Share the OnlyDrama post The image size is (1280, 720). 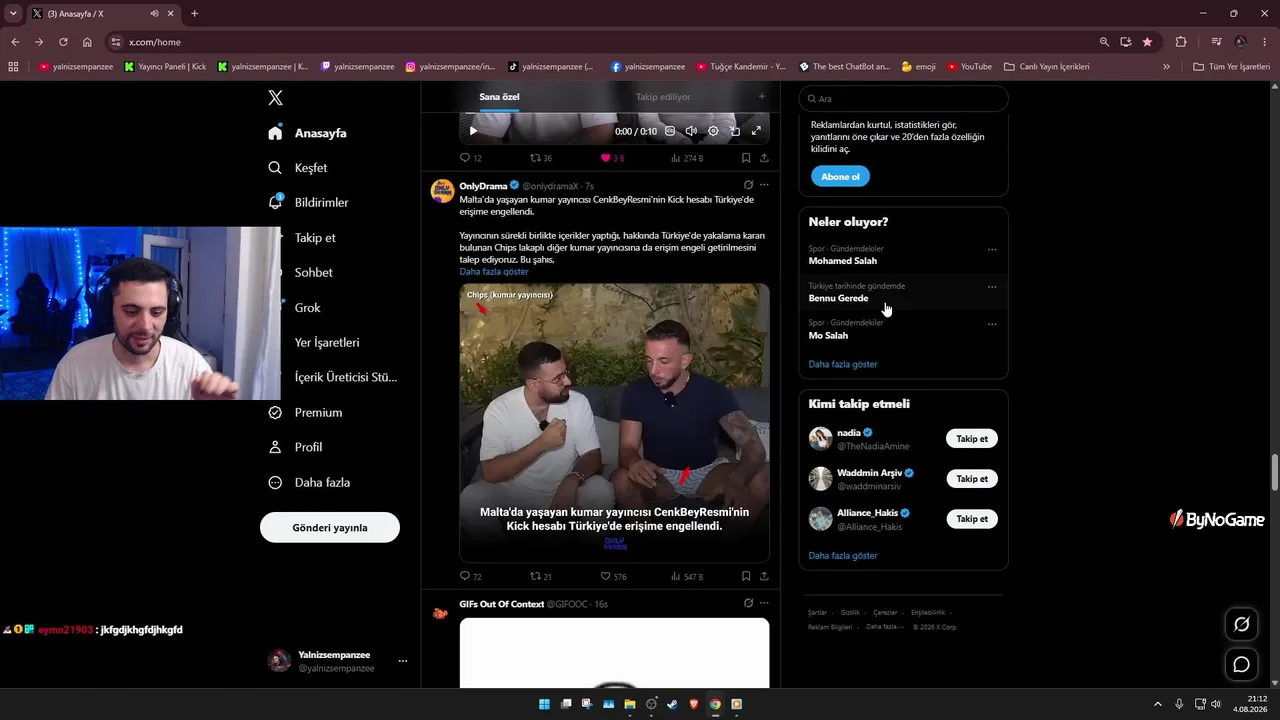[764, 577]
